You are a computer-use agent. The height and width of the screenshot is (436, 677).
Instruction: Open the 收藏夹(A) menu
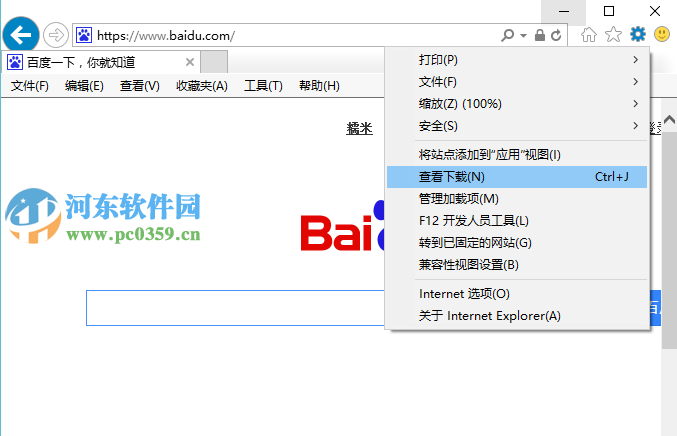click(202, 86)
